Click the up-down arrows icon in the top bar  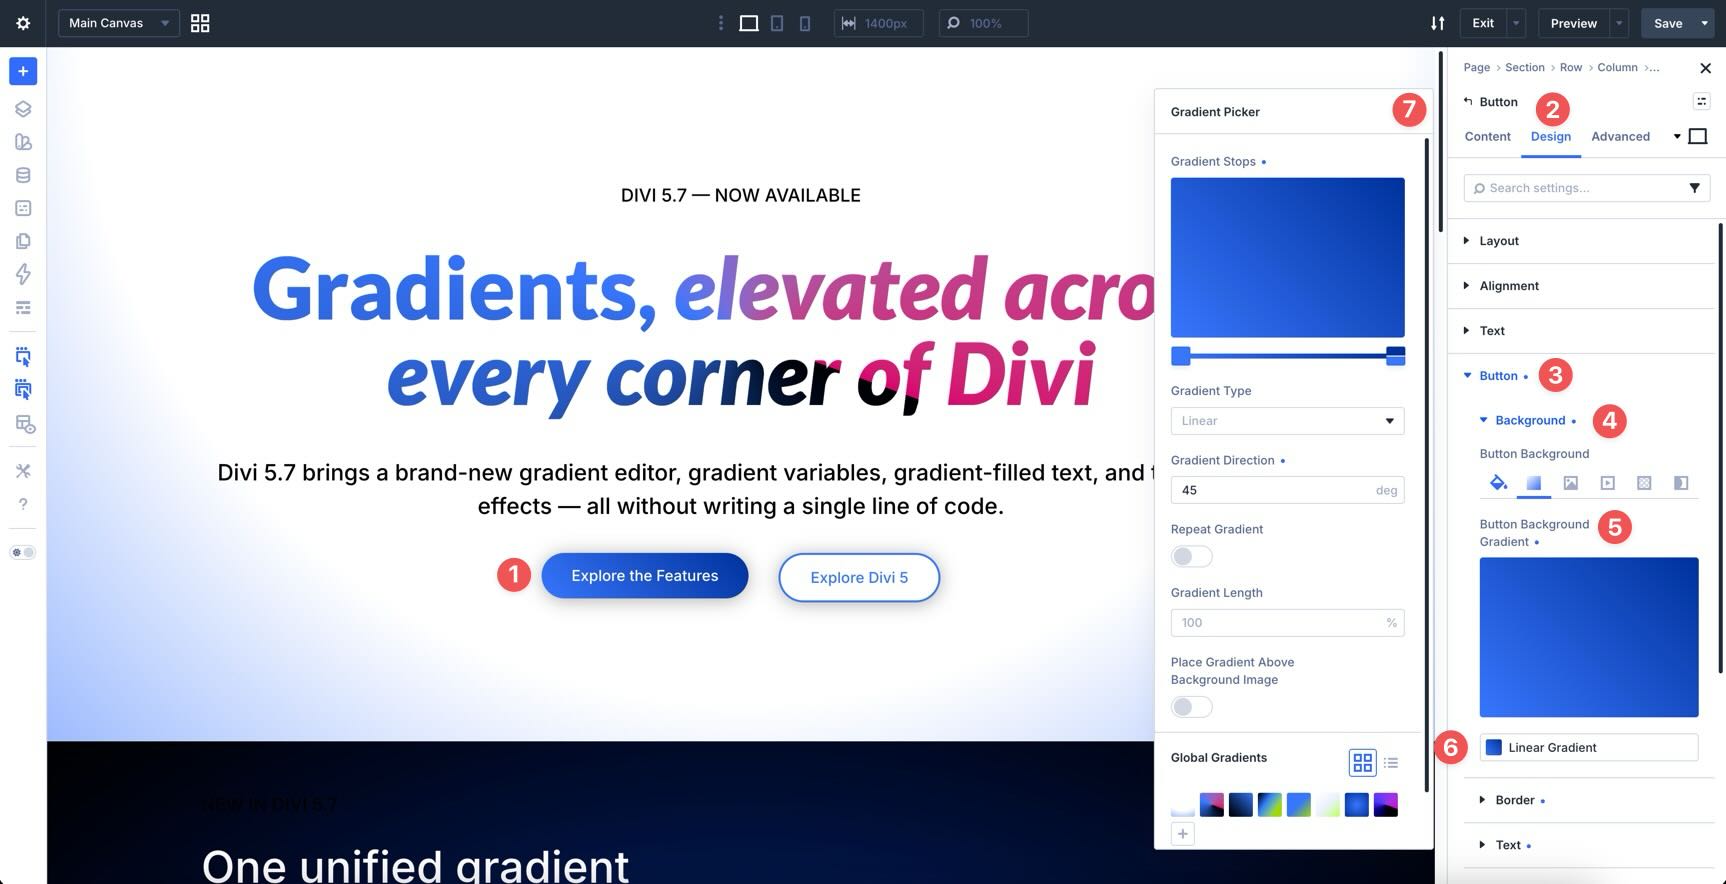coord(1437,23)
